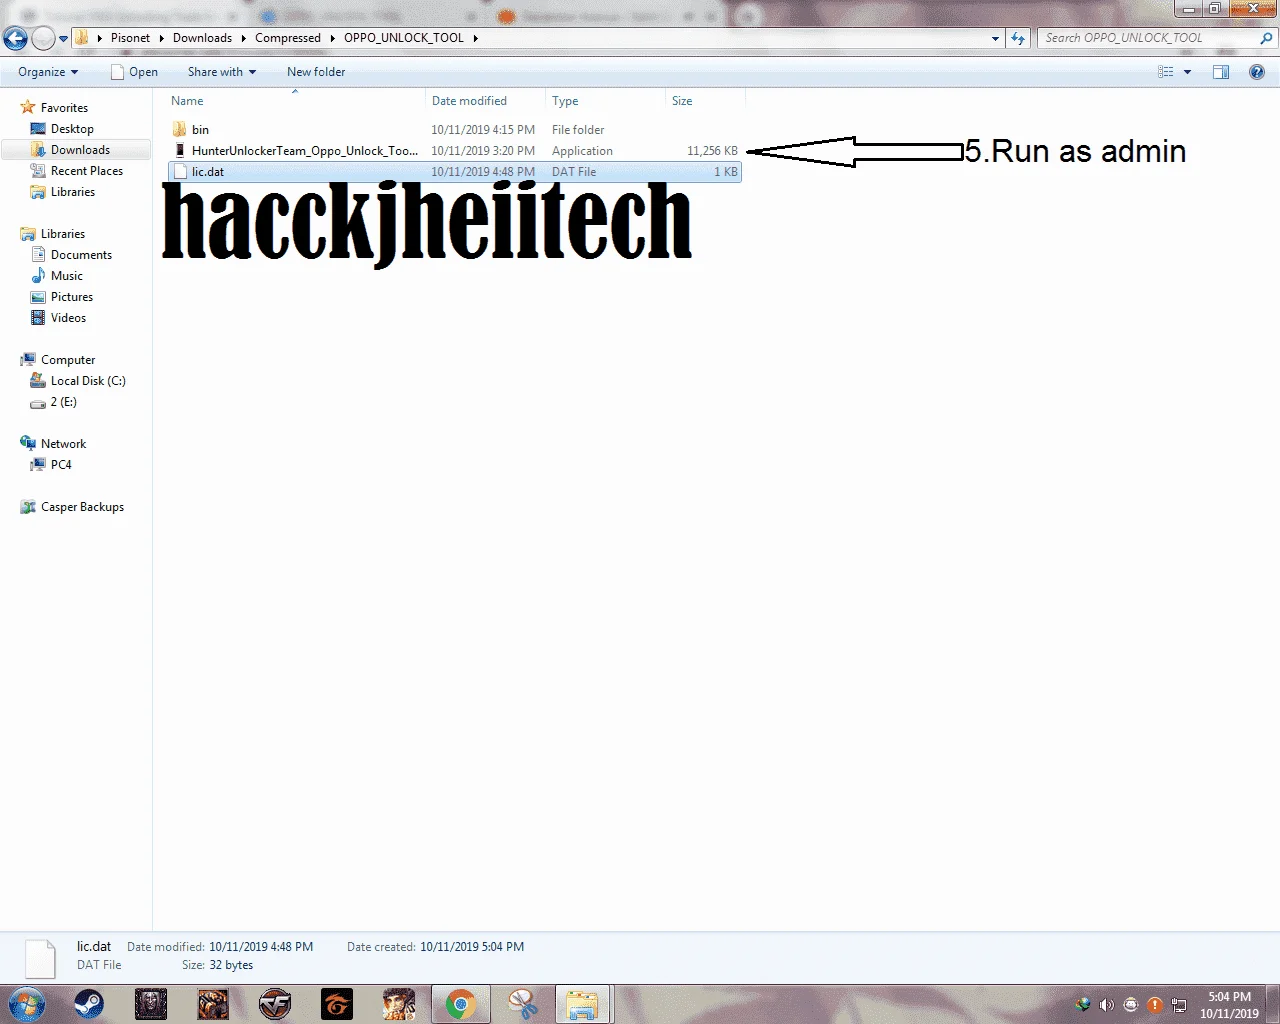Open the Videos library
Screen dimensions: 1280x1024
point(68,318)
